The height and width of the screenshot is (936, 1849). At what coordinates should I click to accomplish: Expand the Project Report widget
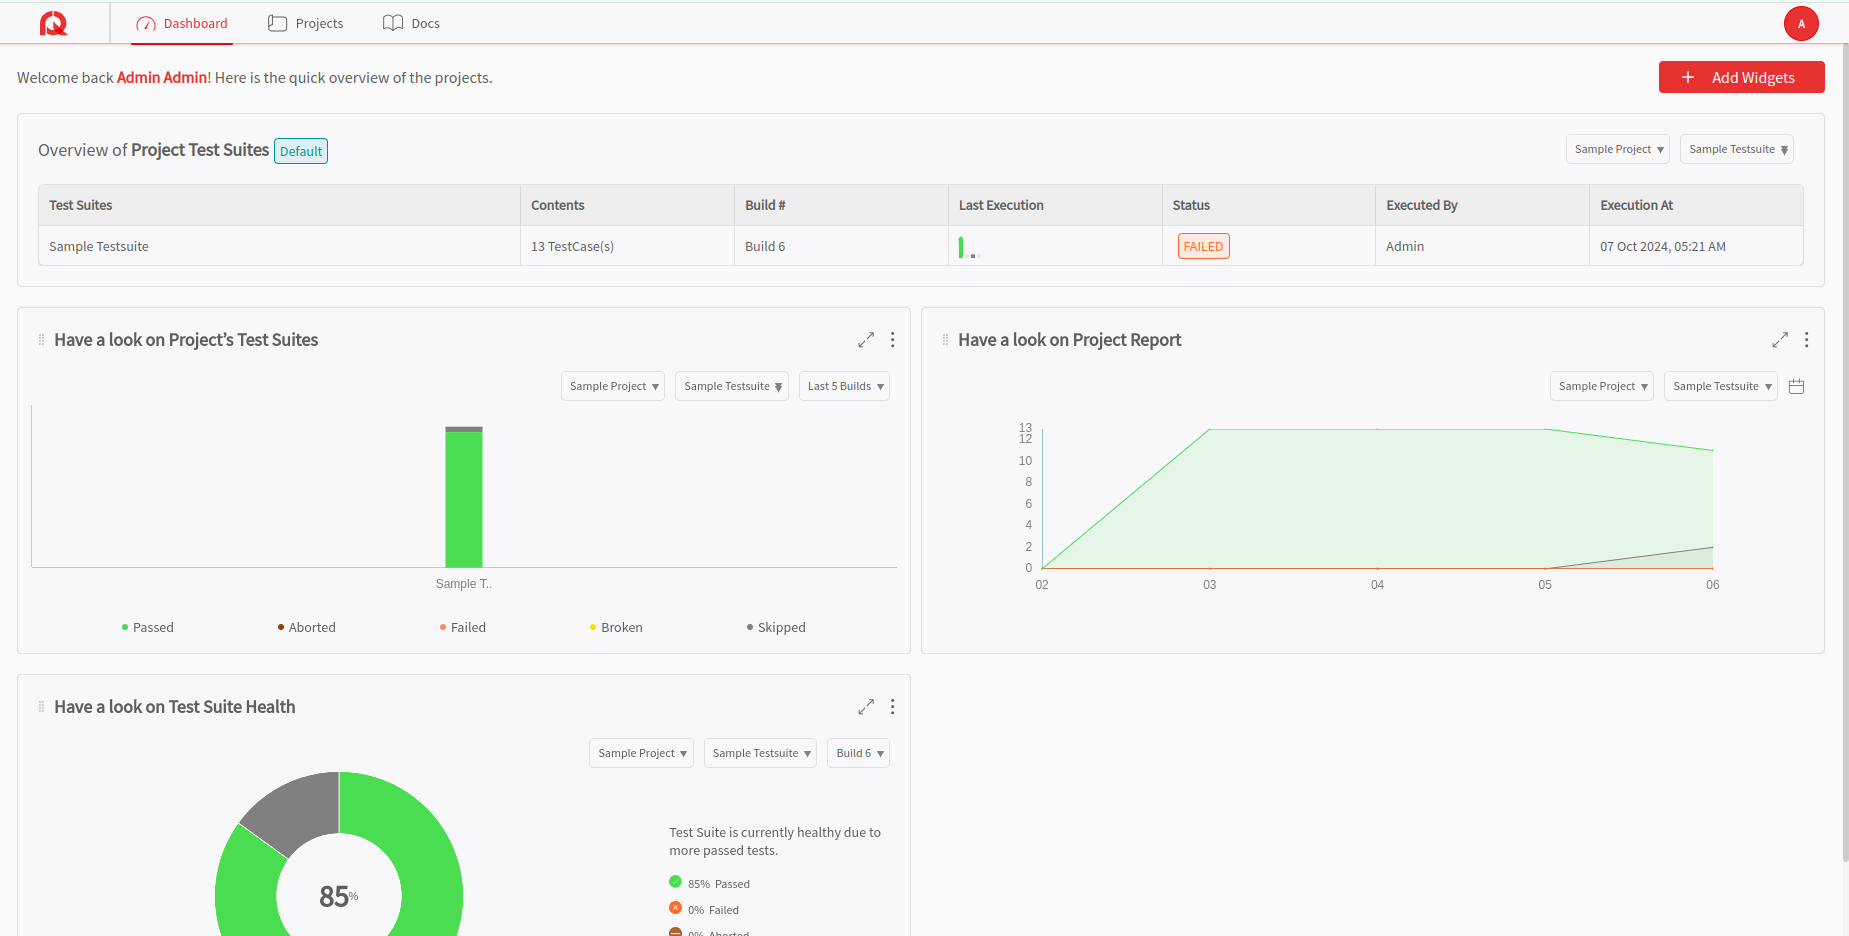1780,340
